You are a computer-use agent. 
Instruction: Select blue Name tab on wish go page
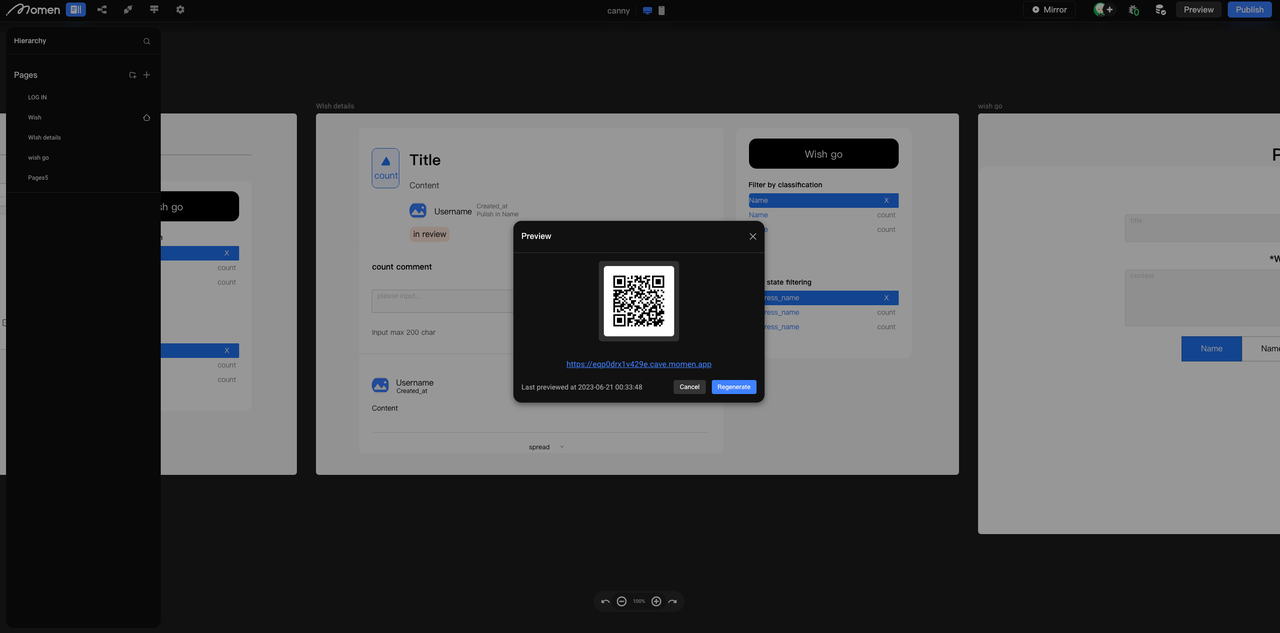(x=1211, y=348)
